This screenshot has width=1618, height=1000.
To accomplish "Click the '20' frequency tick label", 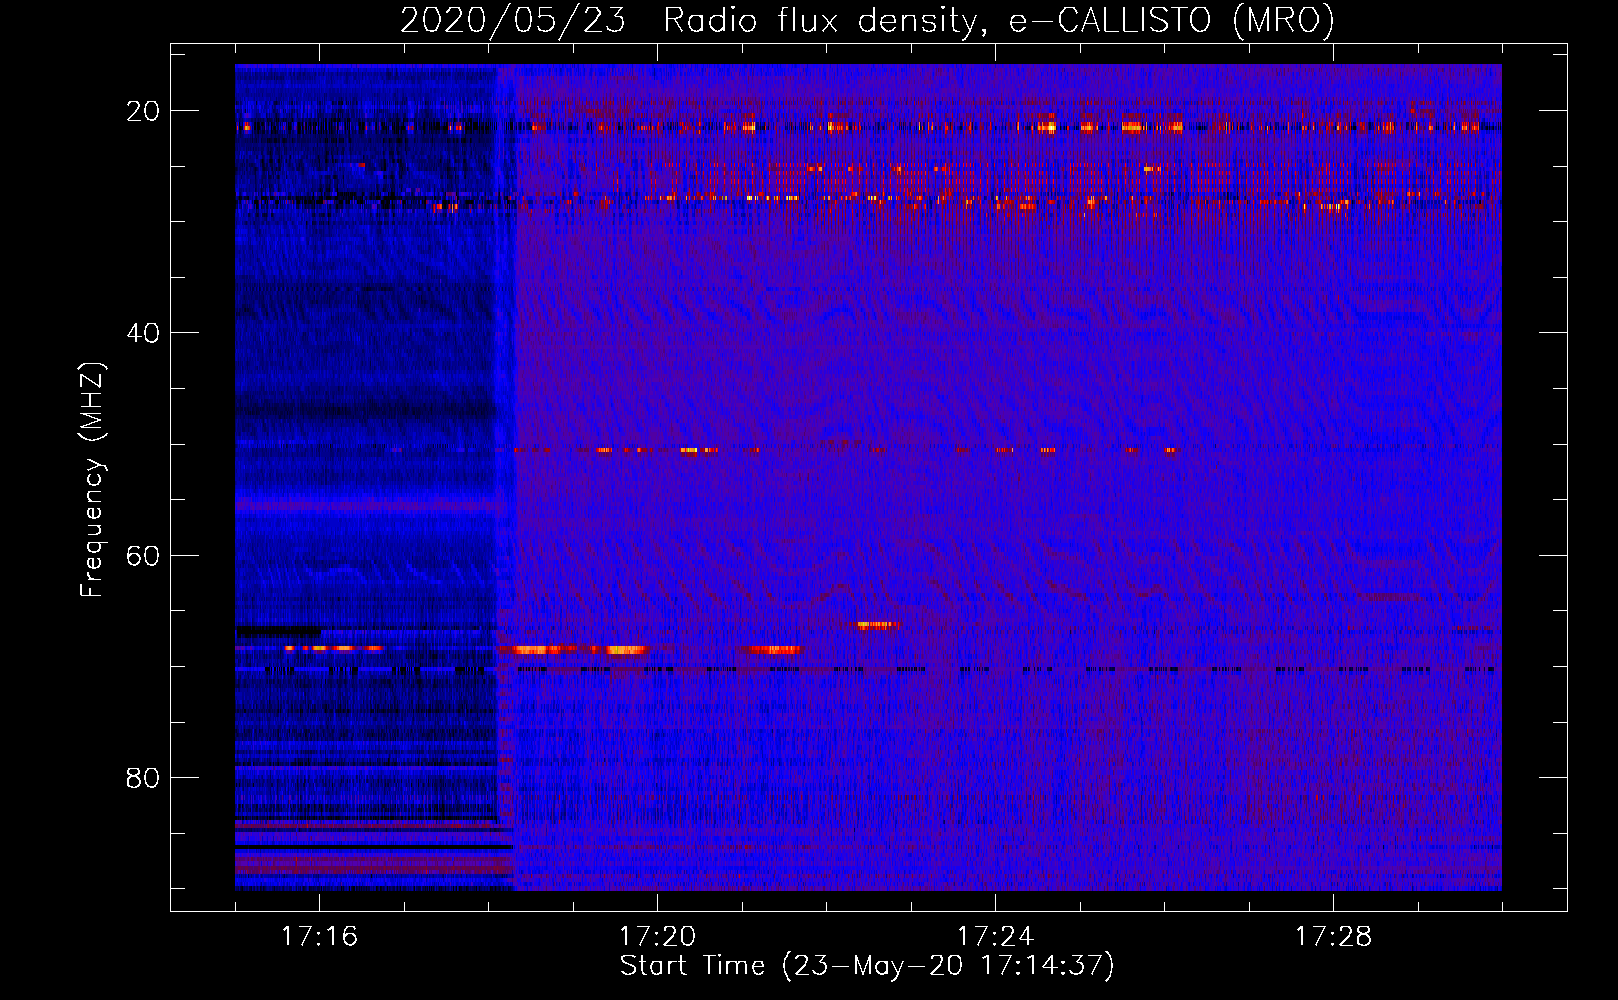I will point(143,111).
